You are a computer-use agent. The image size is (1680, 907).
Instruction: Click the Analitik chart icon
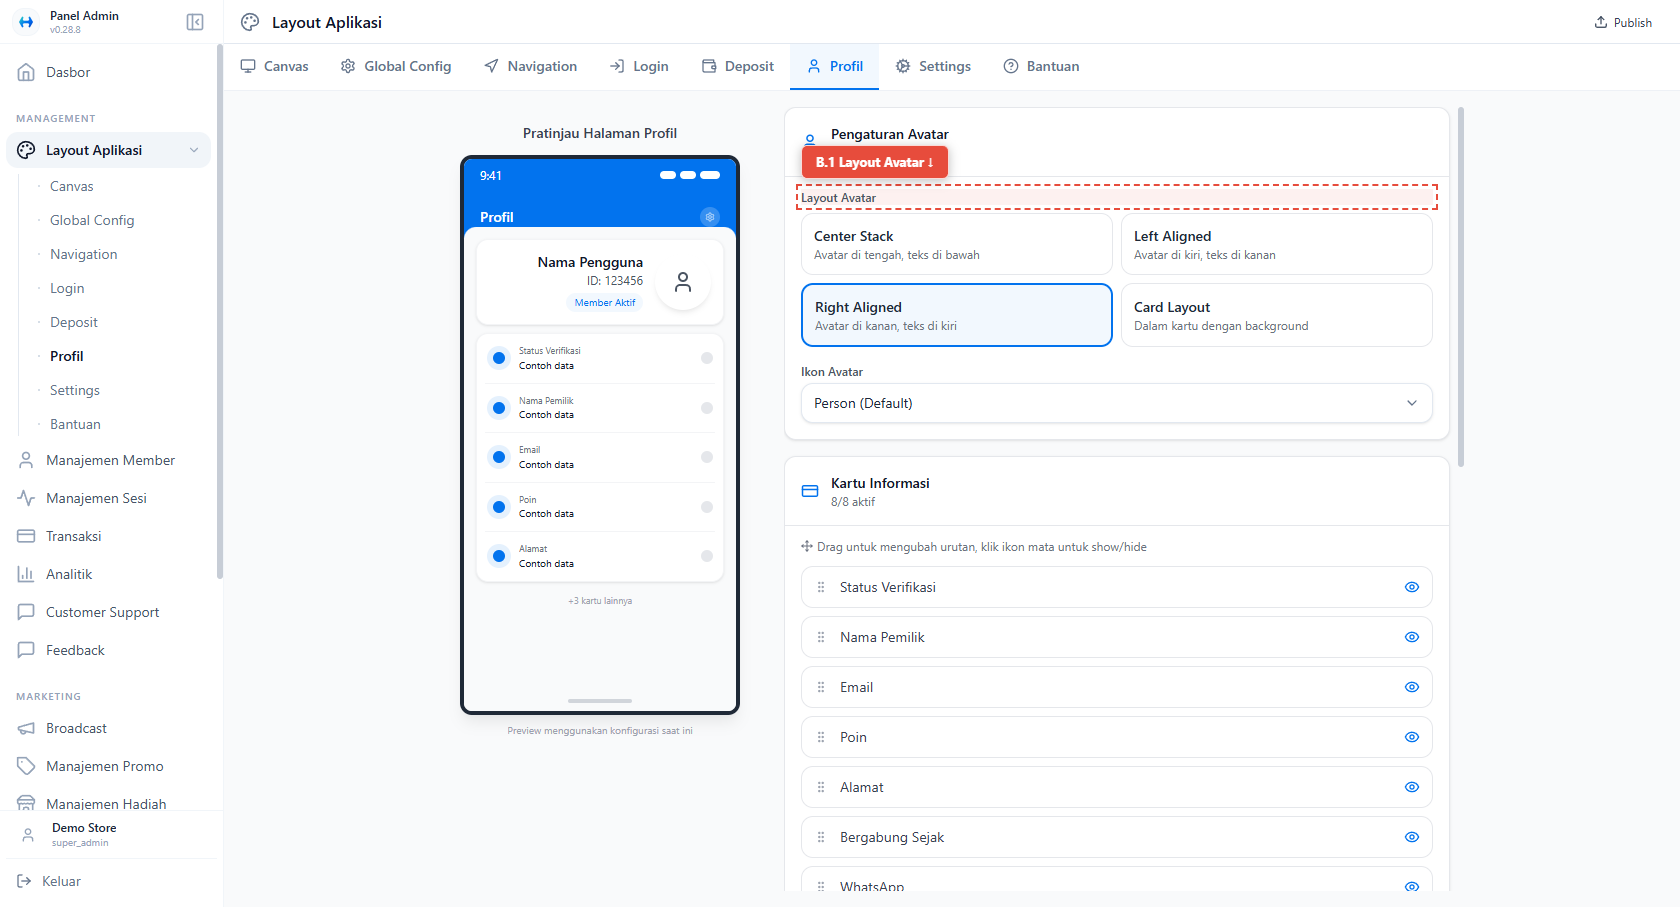coord(26,574)
